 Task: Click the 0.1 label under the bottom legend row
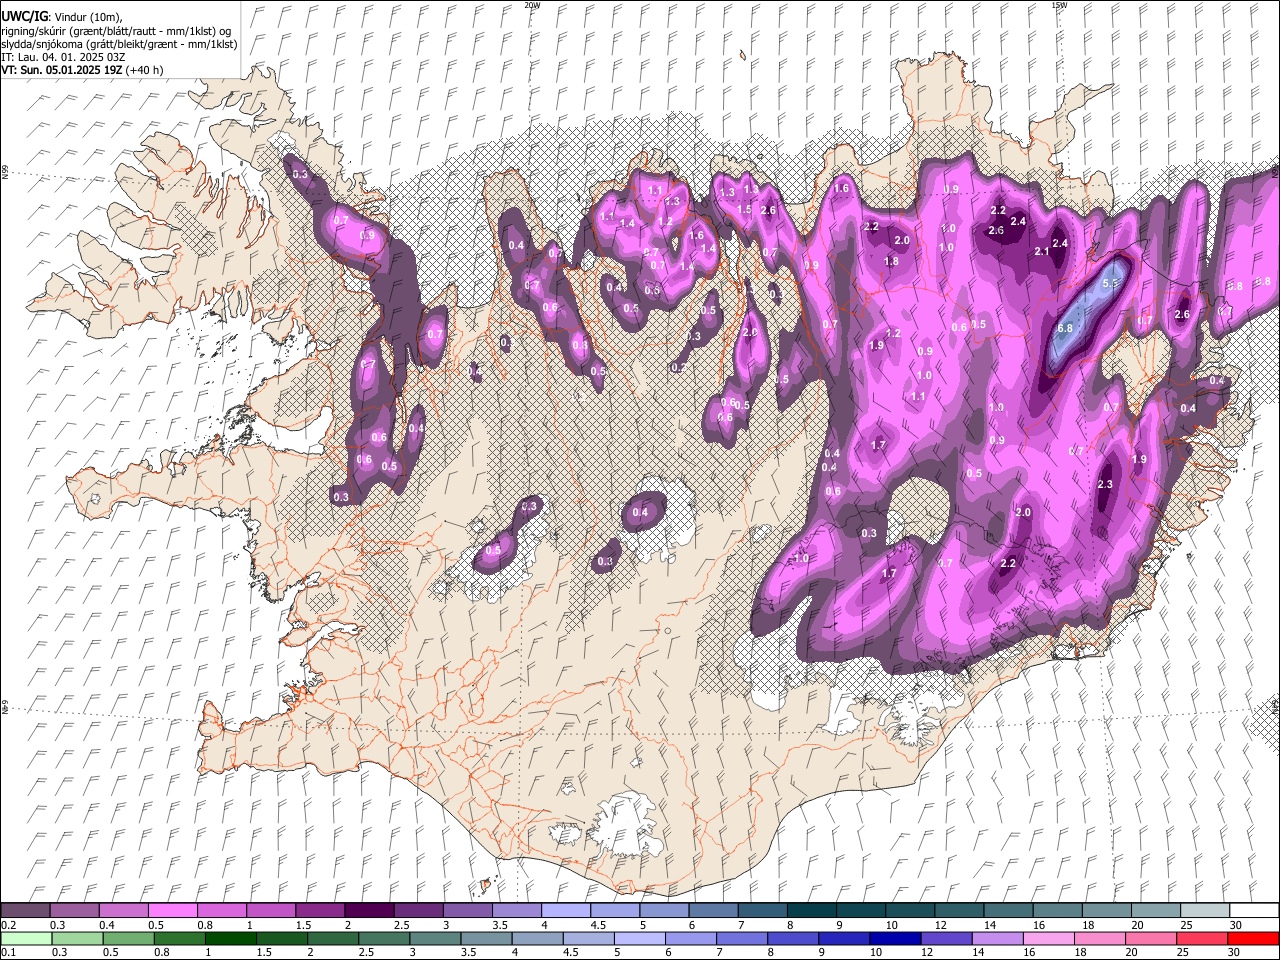9,953
